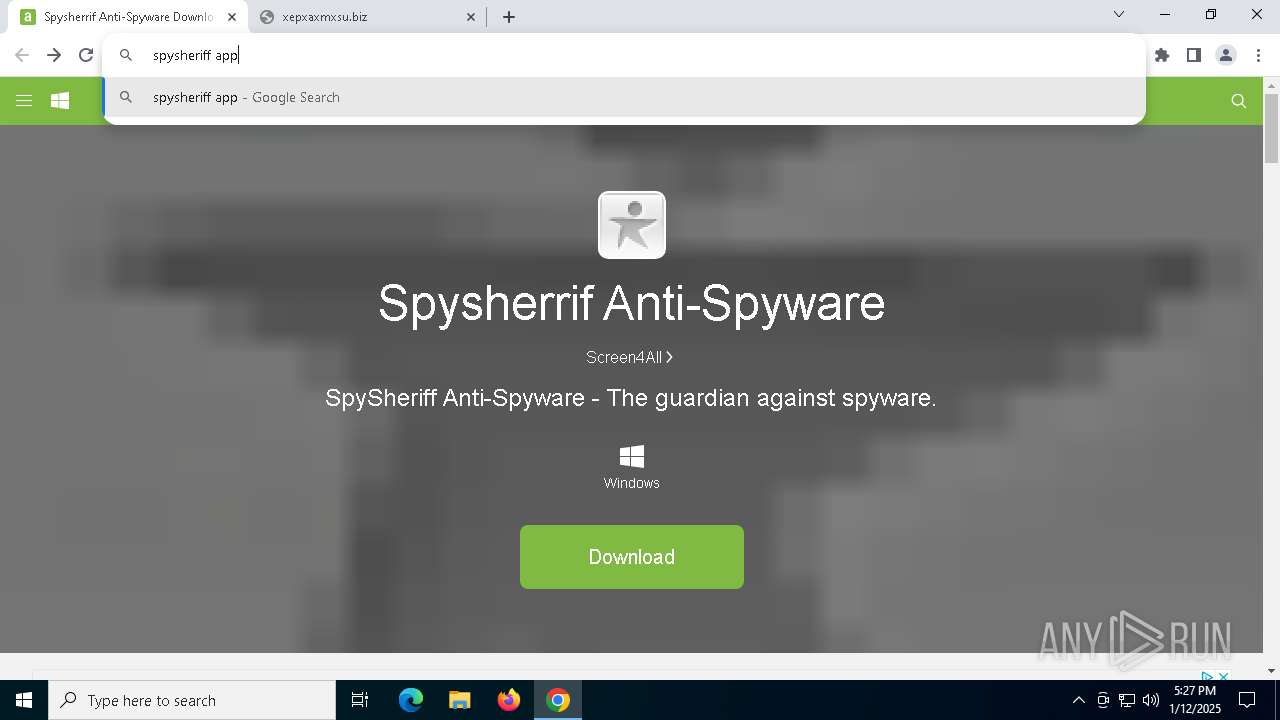Click the Windows platform icon
Screen dimensions: 1280x720
[x=632, y=456]
